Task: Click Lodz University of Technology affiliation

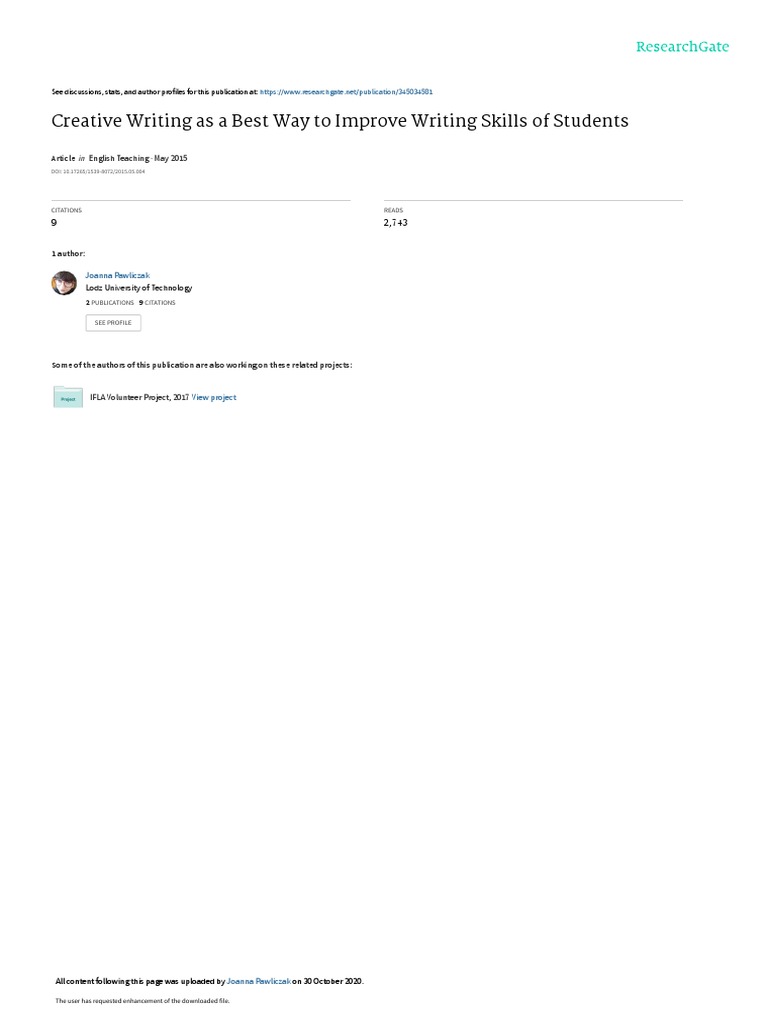Action: (139, 288)
